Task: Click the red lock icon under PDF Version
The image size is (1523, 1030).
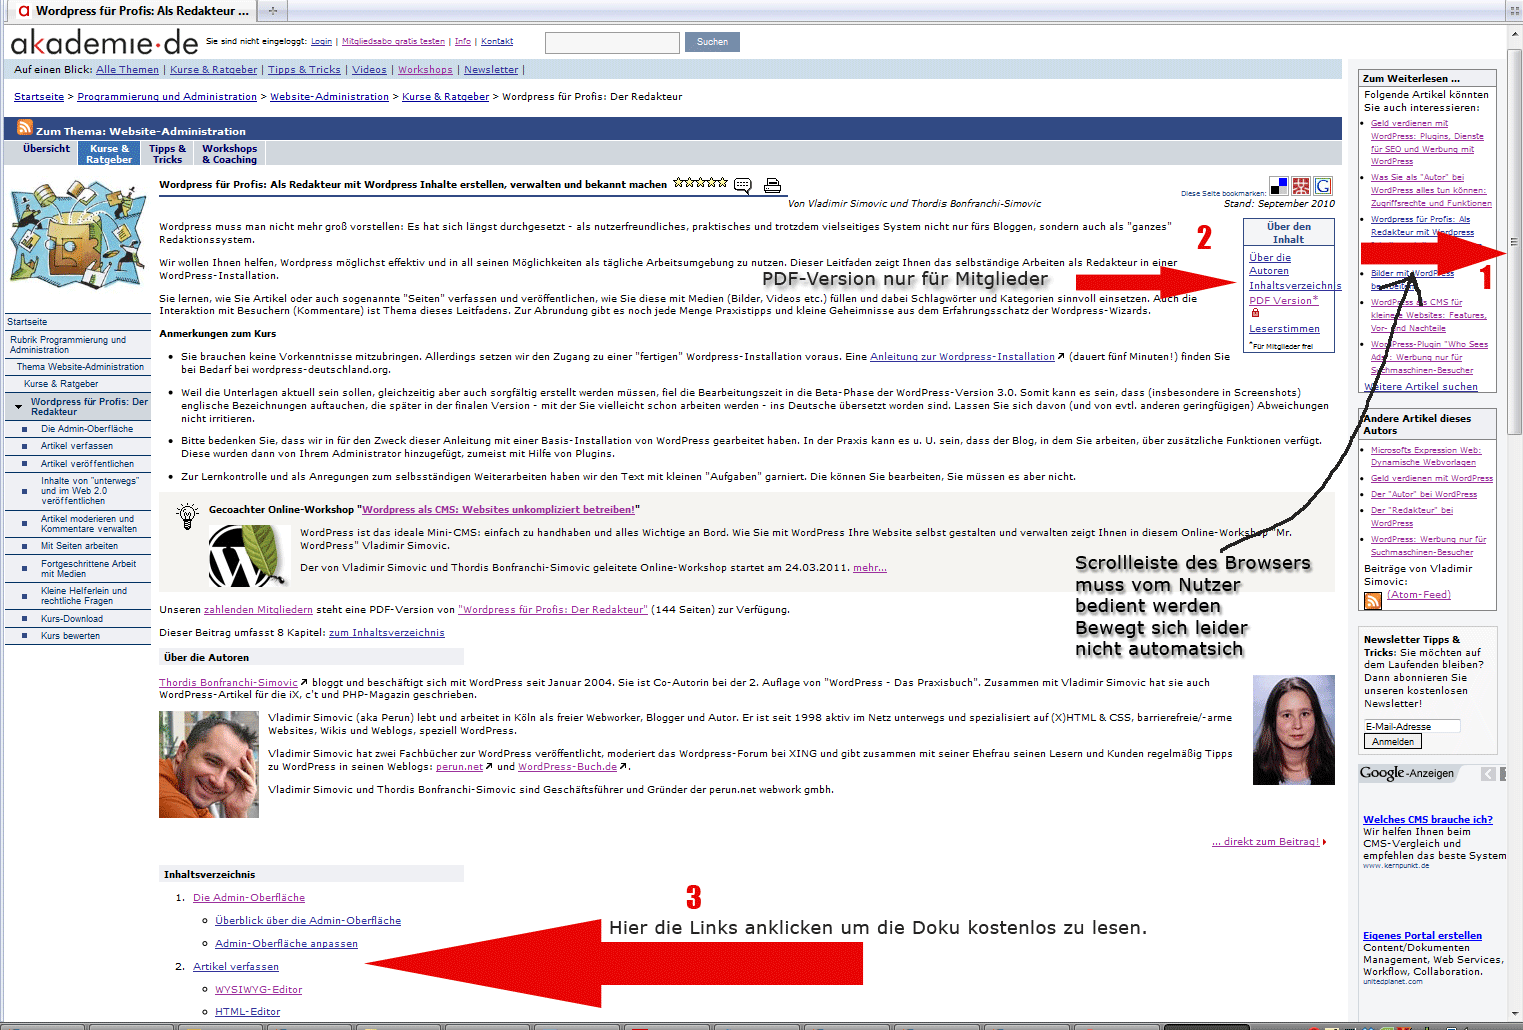Action: click(x=1255, y=313)
